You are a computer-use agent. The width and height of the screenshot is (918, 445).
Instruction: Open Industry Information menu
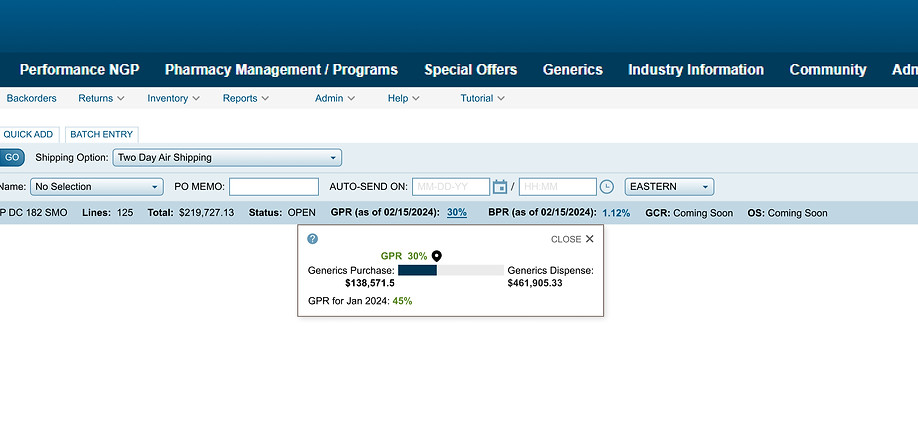click(696, 70)
